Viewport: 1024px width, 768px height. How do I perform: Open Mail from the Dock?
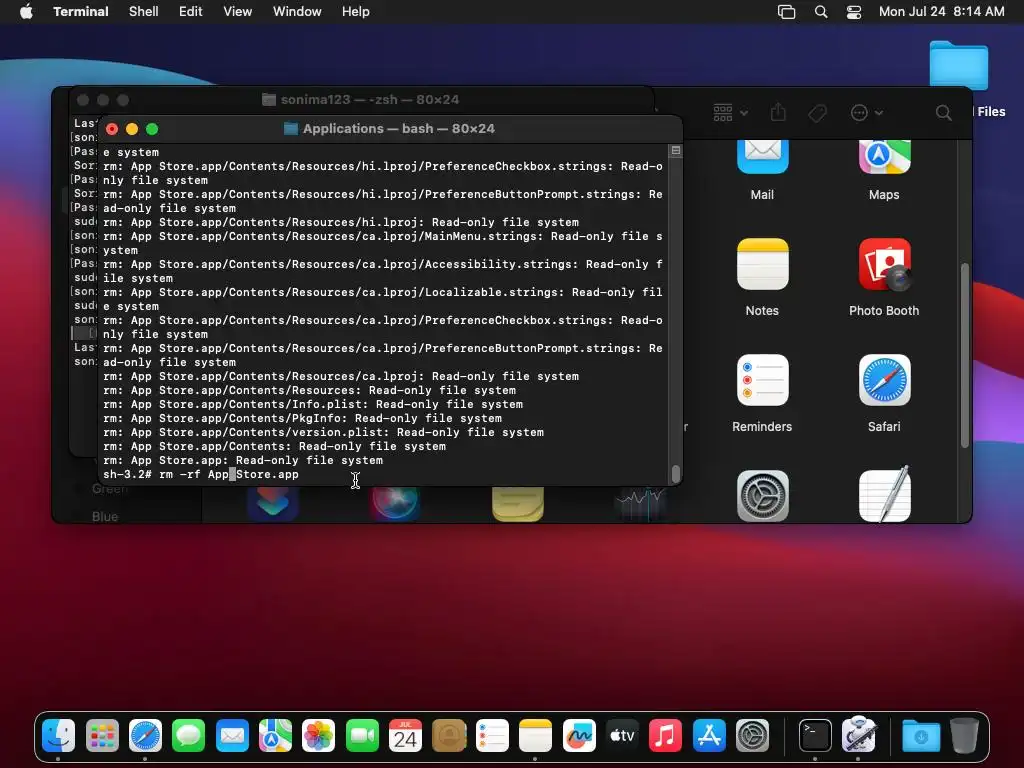click(232, 735)
